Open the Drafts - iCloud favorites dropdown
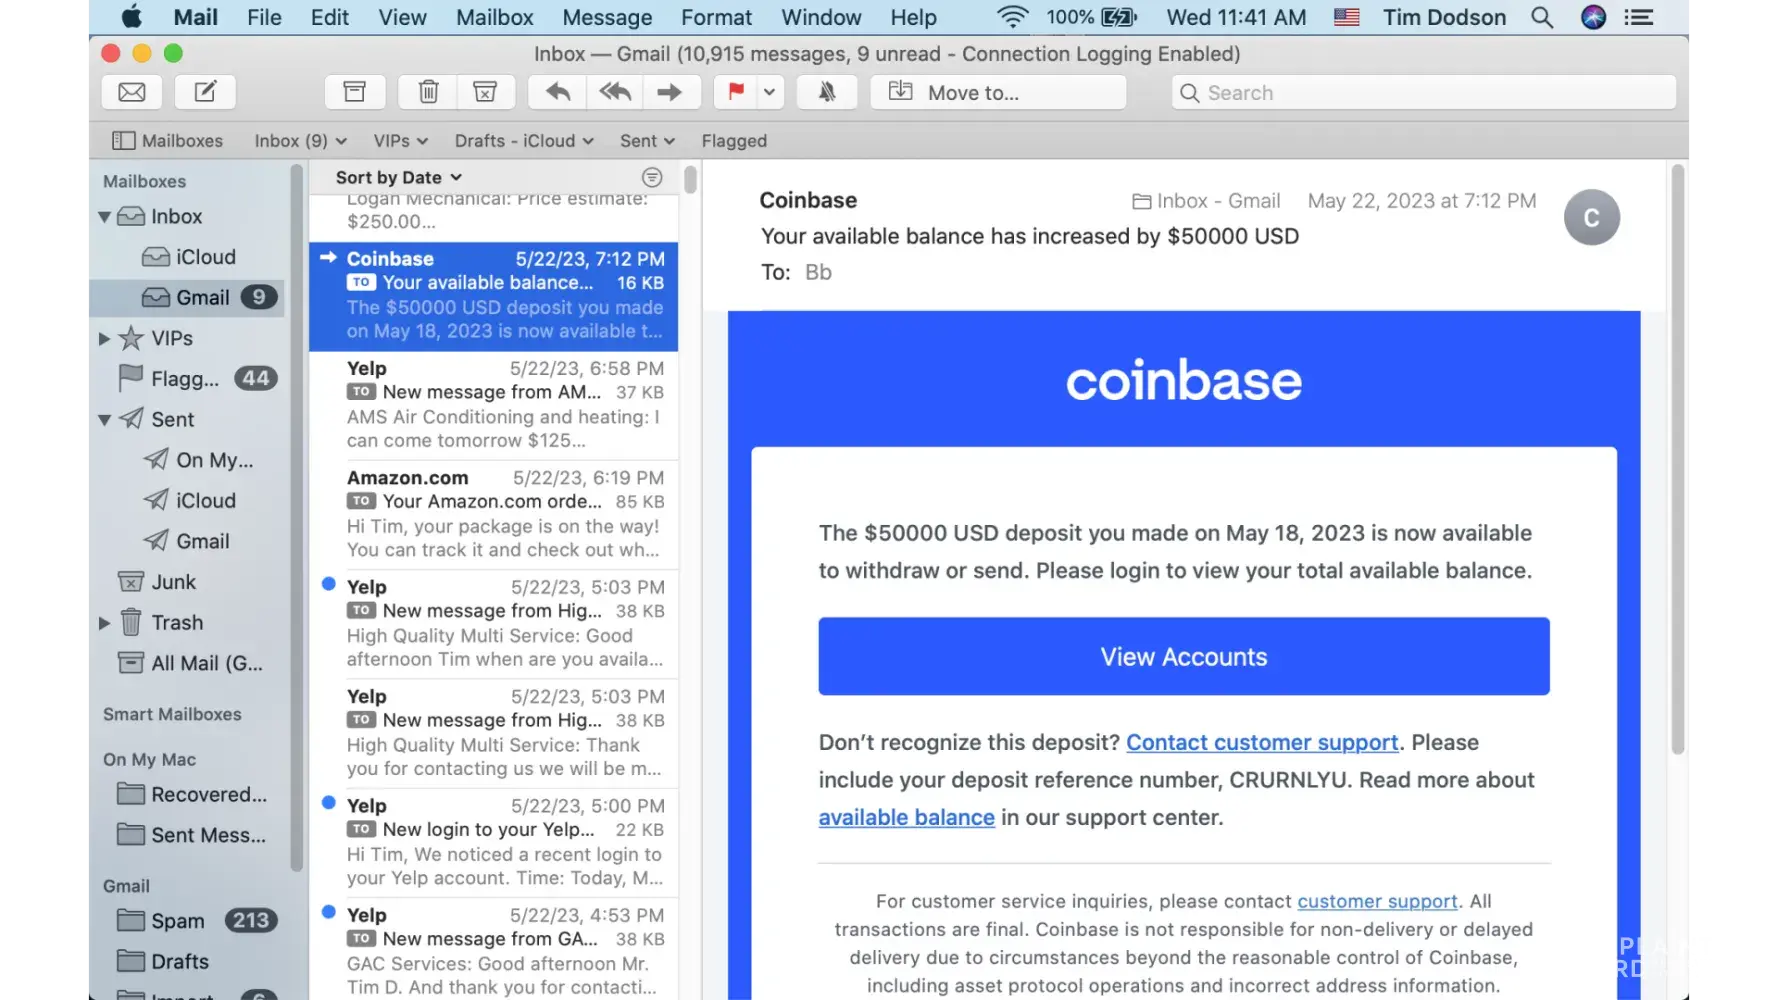1778x1000 pixels. click(525, 141)
